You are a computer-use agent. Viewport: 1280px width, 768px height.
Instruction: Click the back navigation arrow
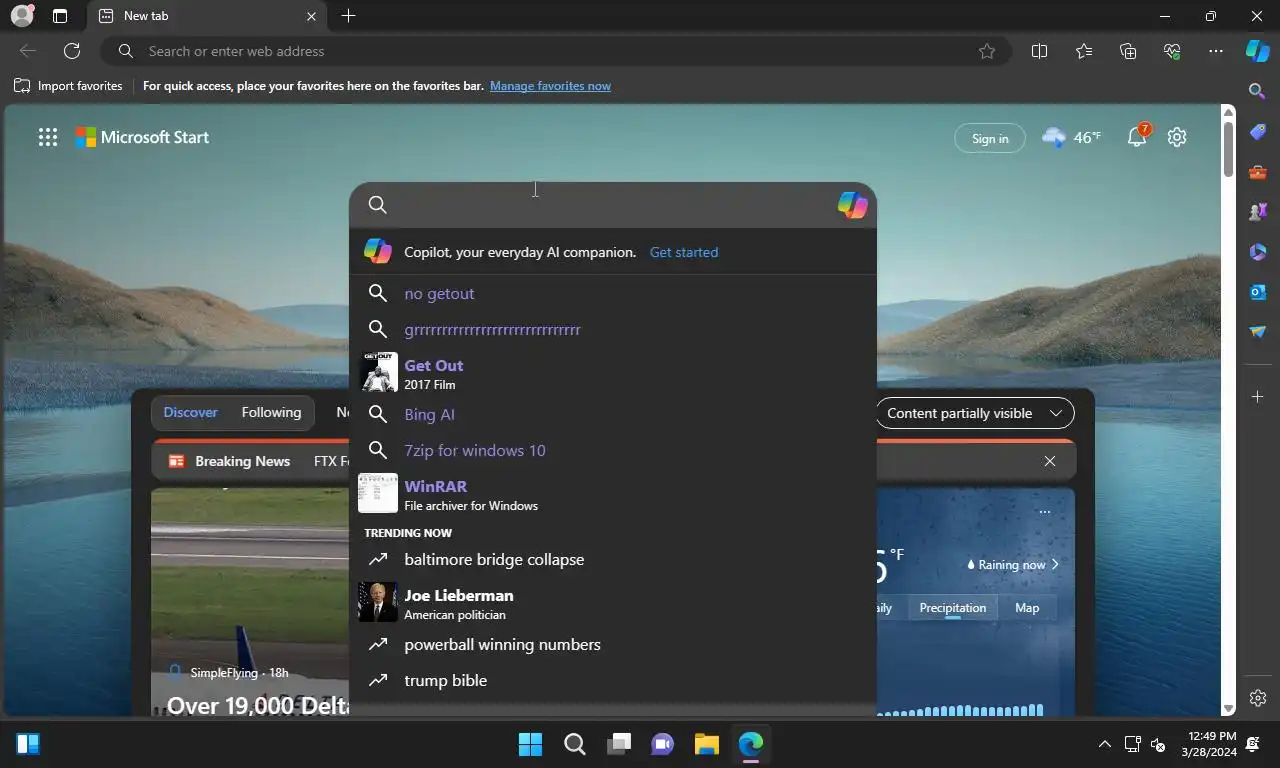(x=28, y=51)
